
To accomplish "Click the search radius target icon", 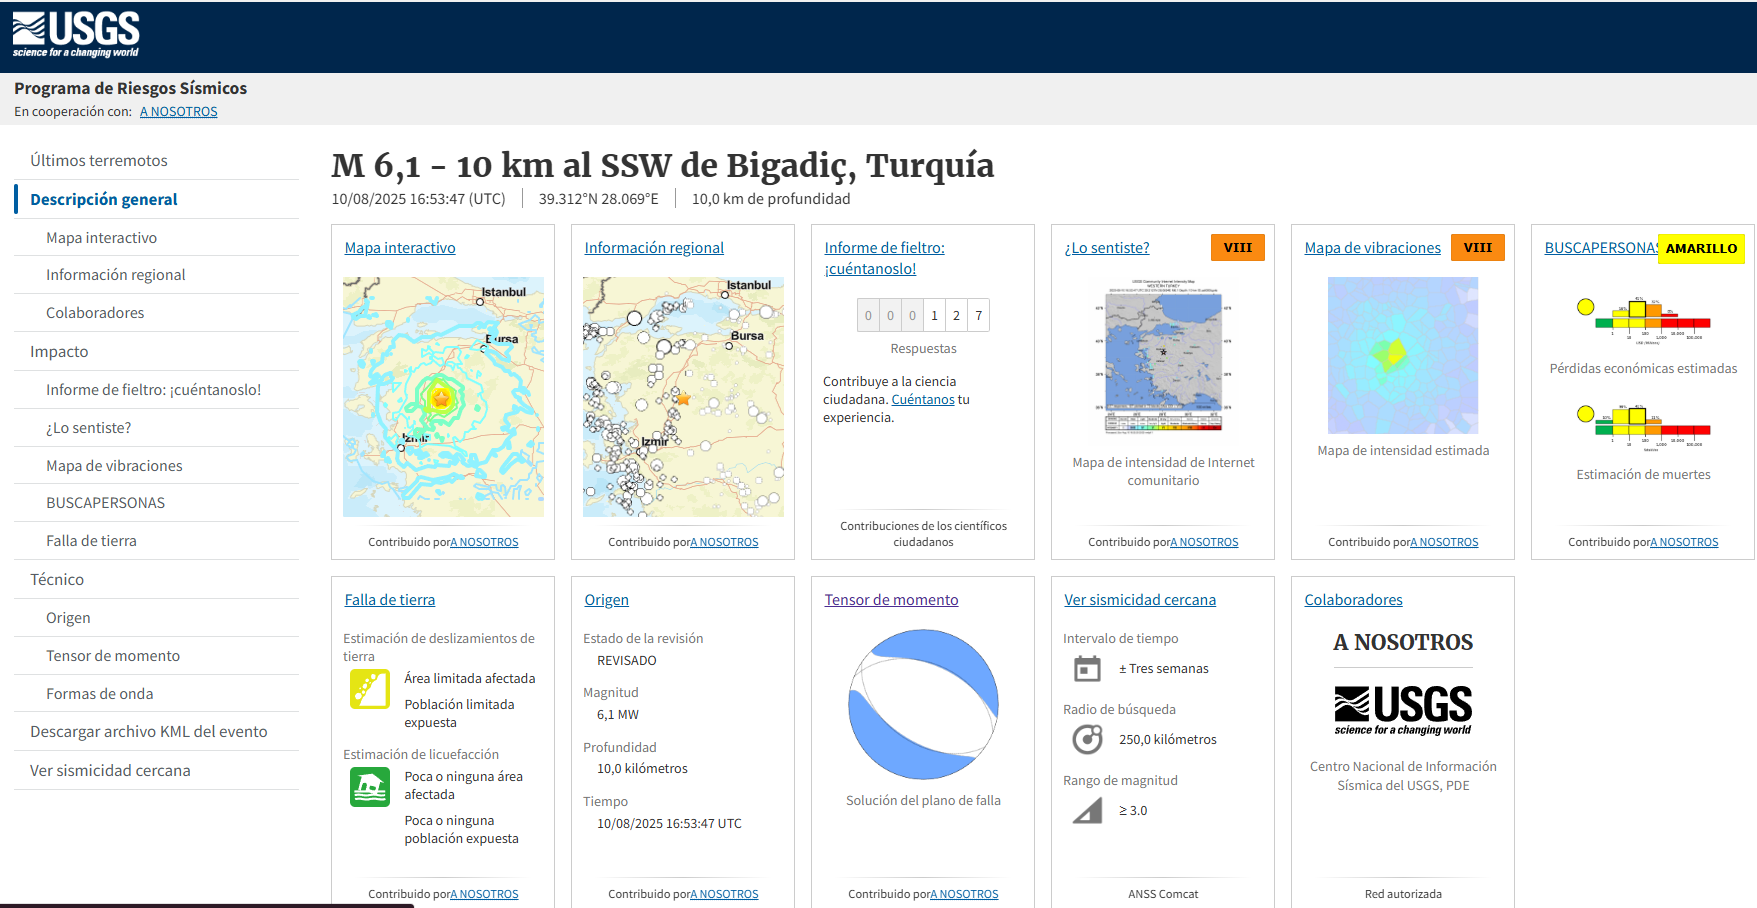I will coord(1087,739).
